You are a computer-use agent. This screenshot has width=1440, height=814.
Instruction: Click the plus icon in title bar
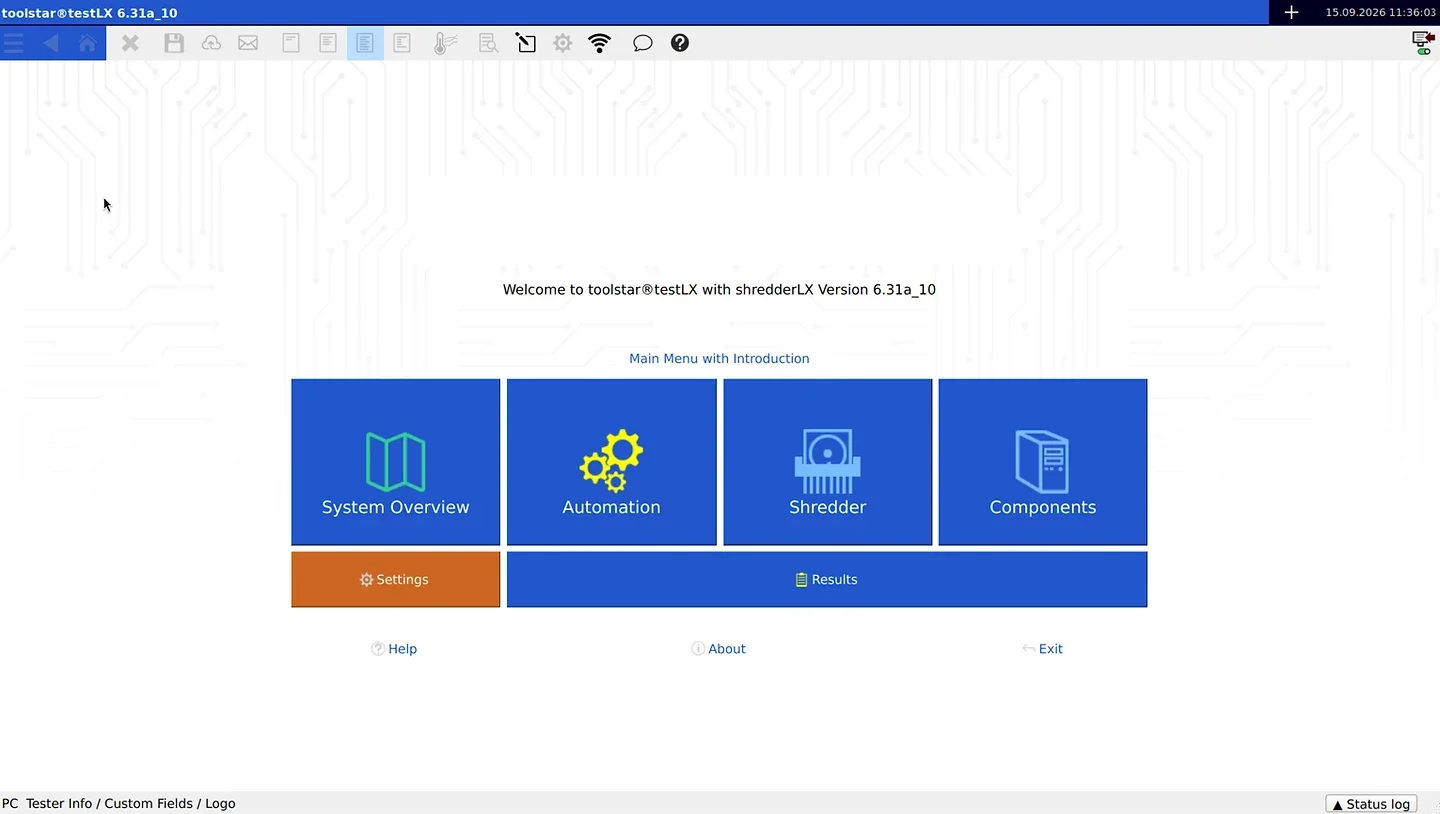1291,12
